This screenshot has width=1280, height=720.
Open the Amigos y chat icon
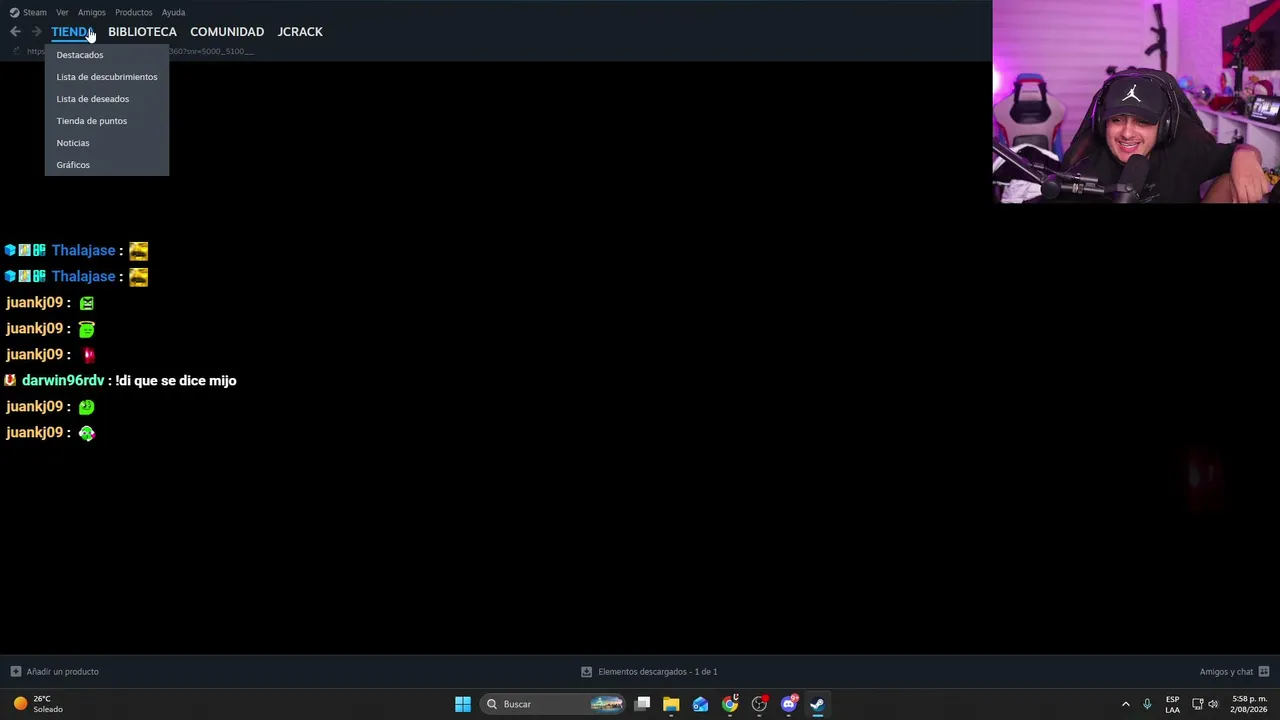coord(1264,672)
